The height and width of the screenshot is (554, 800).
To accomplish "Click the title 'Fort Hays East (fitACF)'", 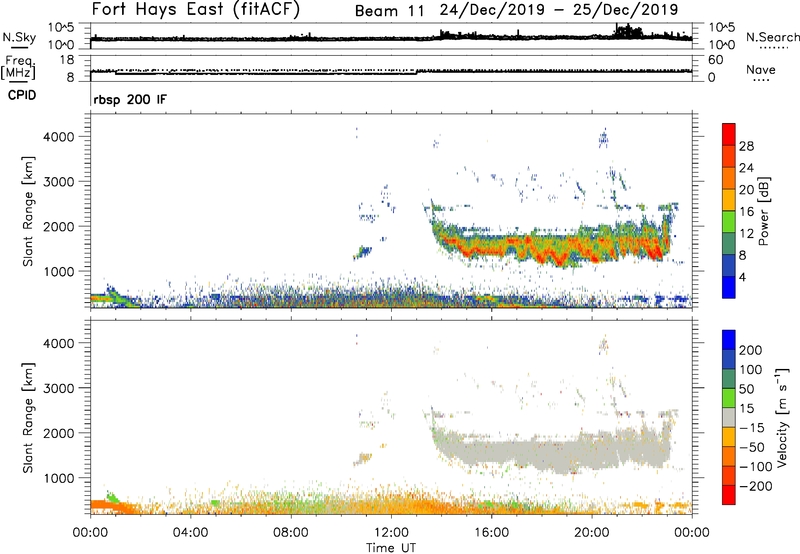I will (196, 9).
